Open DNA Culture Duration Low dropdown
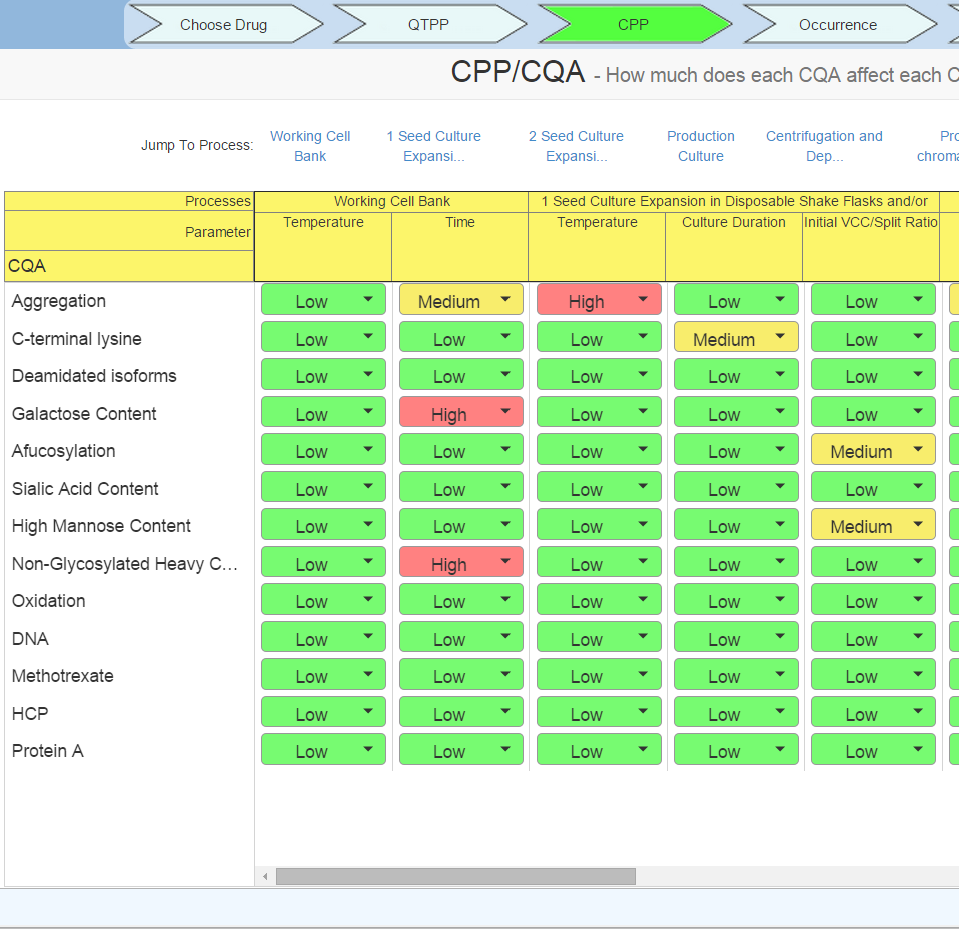This screenshot has width=959, height=929. point(736,638)
